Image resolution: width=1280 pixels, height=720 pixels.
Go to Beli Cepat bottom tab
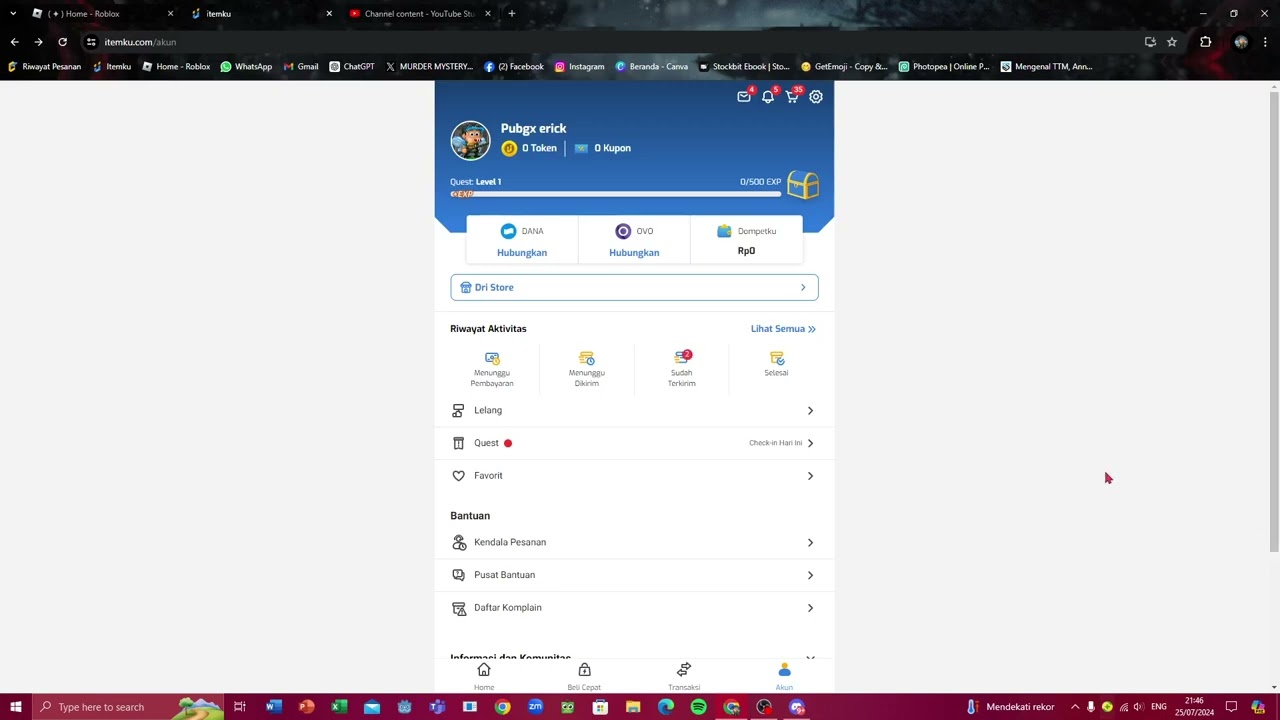(x=584, y=676)
